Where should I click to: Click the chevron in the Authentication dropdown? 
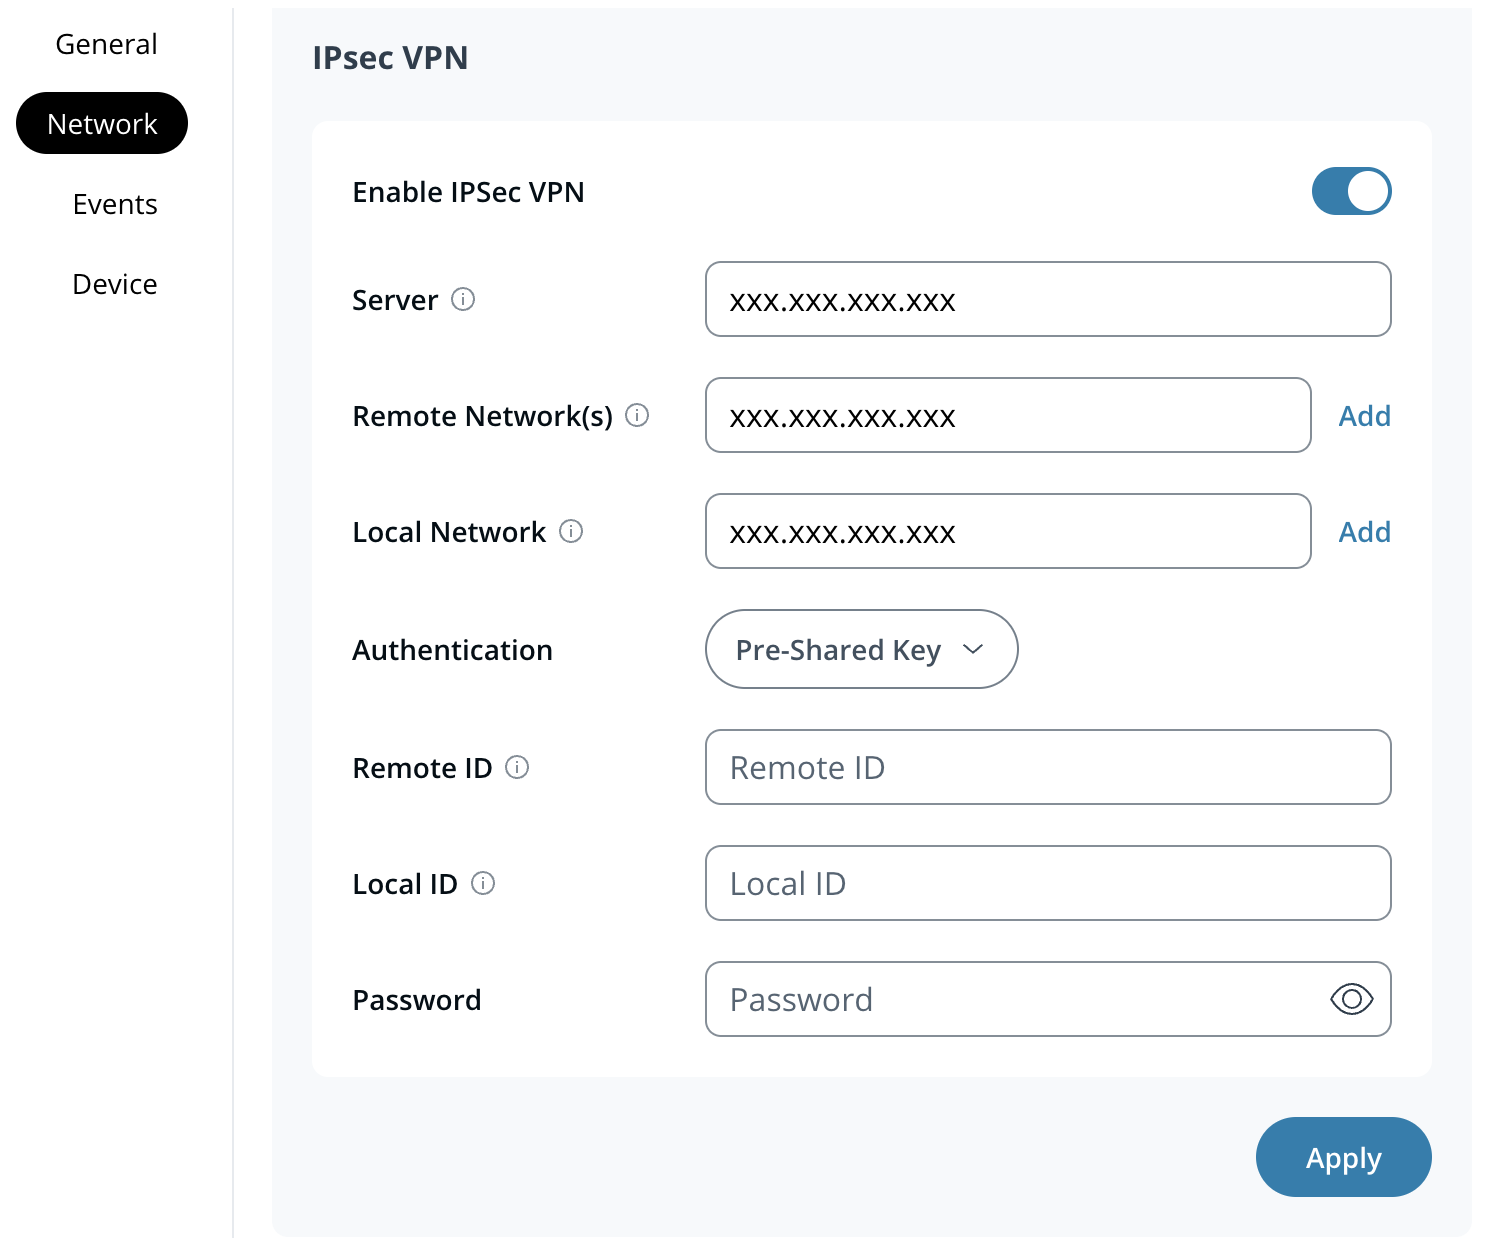coord(973,649)
